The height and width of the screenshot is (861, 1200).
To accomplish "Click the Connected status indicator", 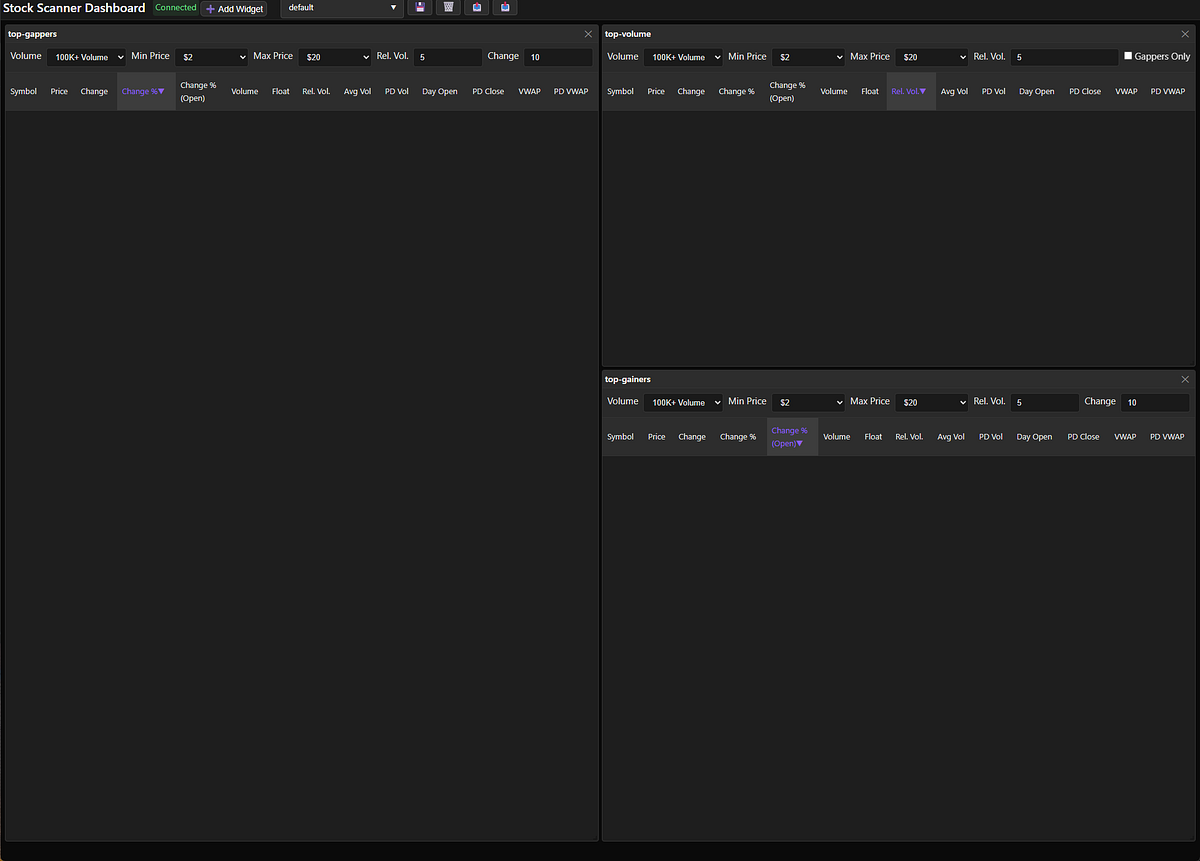I will (x=176, y=8).
